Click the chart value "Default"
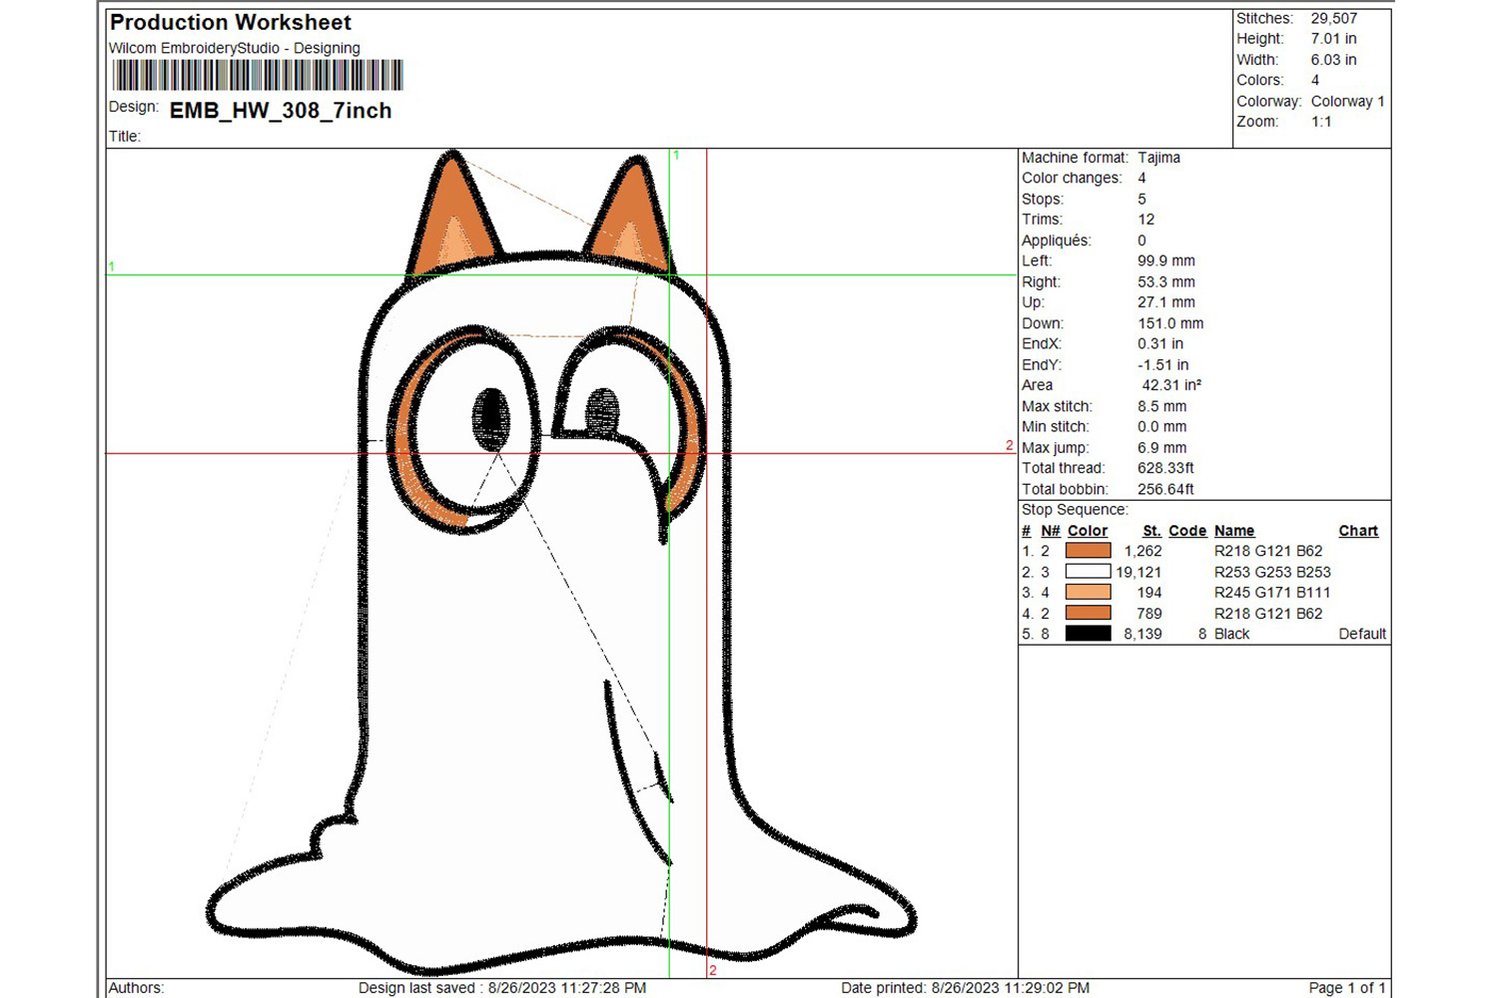The width and height of the screenshot is (1500, 998). (x=1362, y=634)
